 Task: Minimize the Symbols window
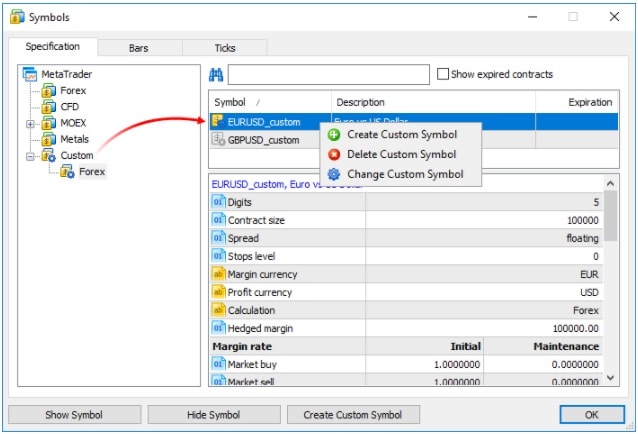(533, 17)
